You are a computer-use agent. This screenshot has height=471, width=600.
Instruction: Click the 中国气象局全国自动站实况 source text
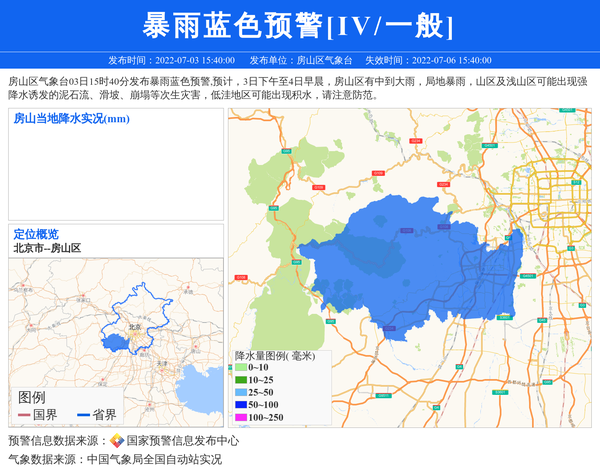154,460
